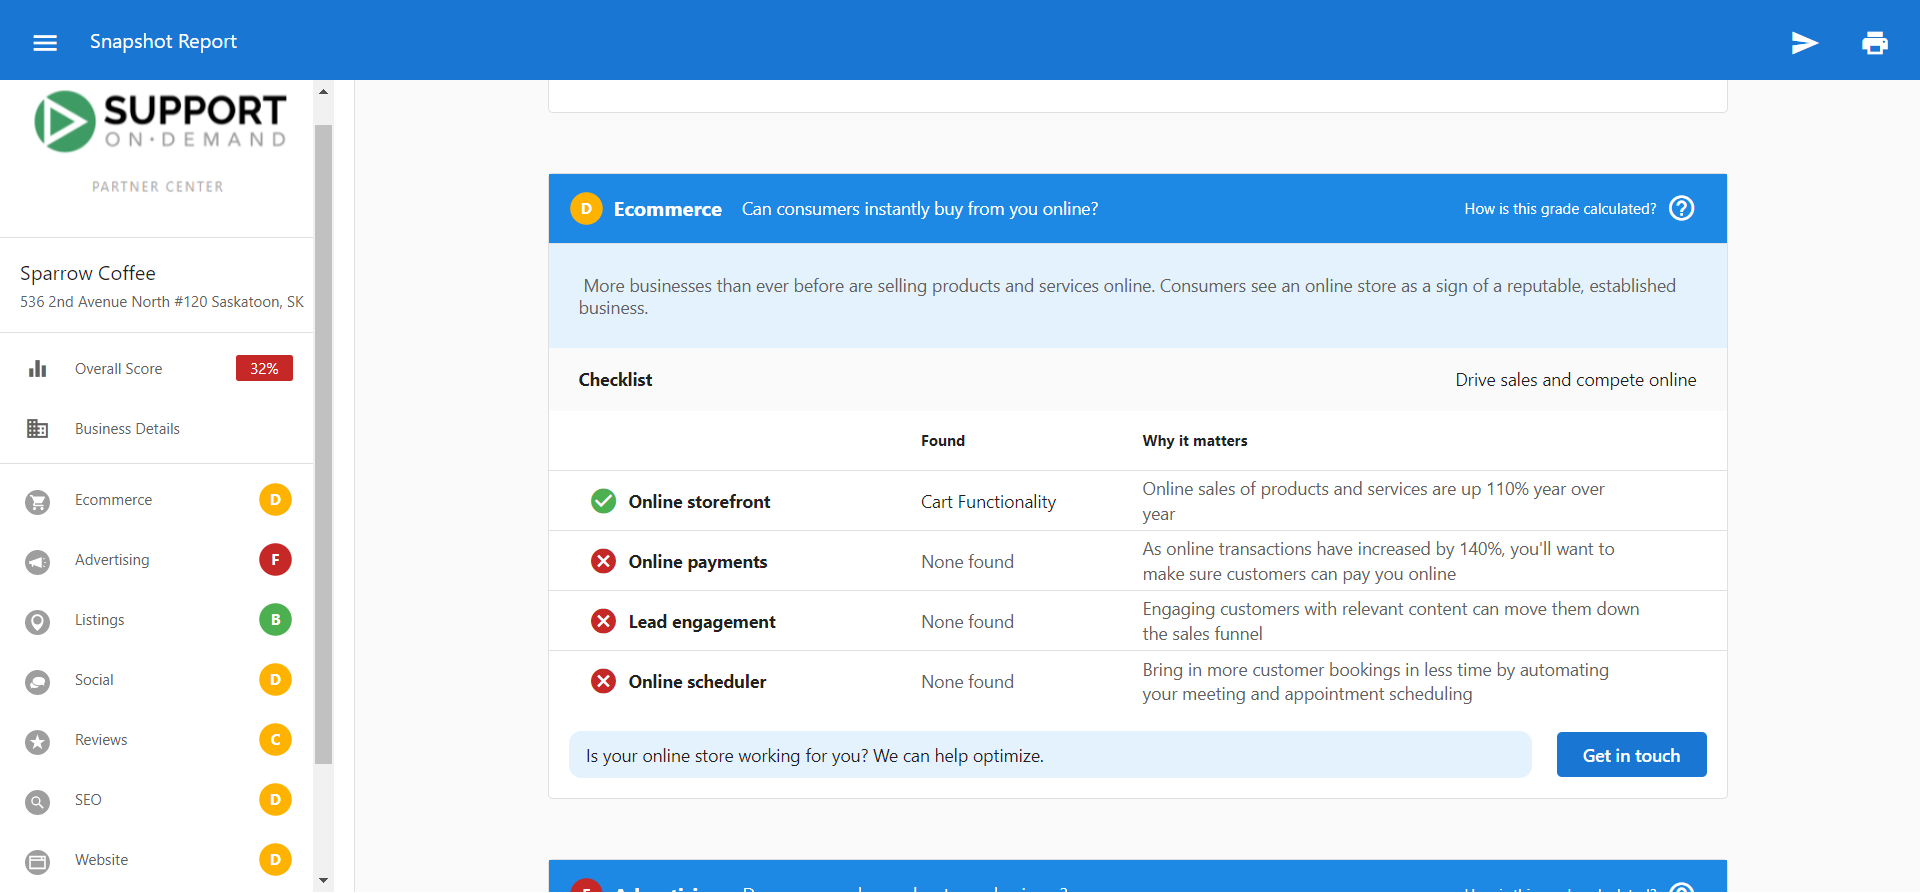Image resolution: width=1920 pixels, height=893 pixels.
Task: Click the Website D grade badge
Action: pyautogui.click(x=275, y=860)
